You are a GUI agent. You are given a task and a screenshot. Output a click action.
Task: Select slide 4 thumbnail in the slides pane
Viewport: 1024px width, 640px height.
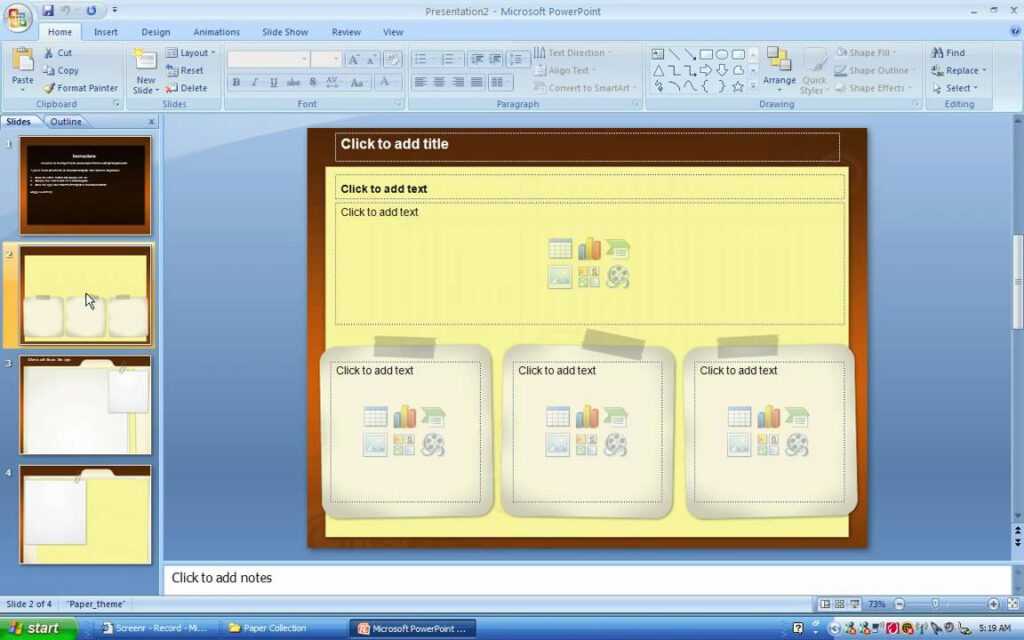pos(85,515)
